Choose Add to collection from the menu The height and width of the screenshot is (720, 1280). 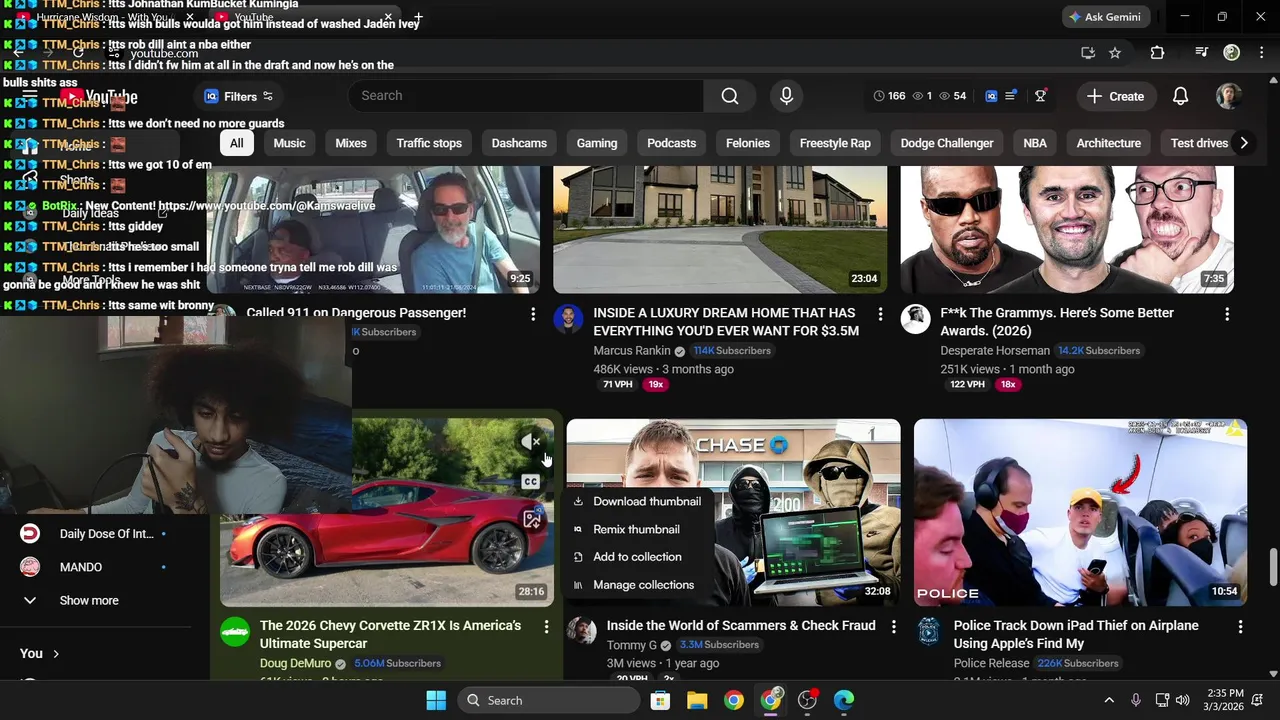pos(637,557)
